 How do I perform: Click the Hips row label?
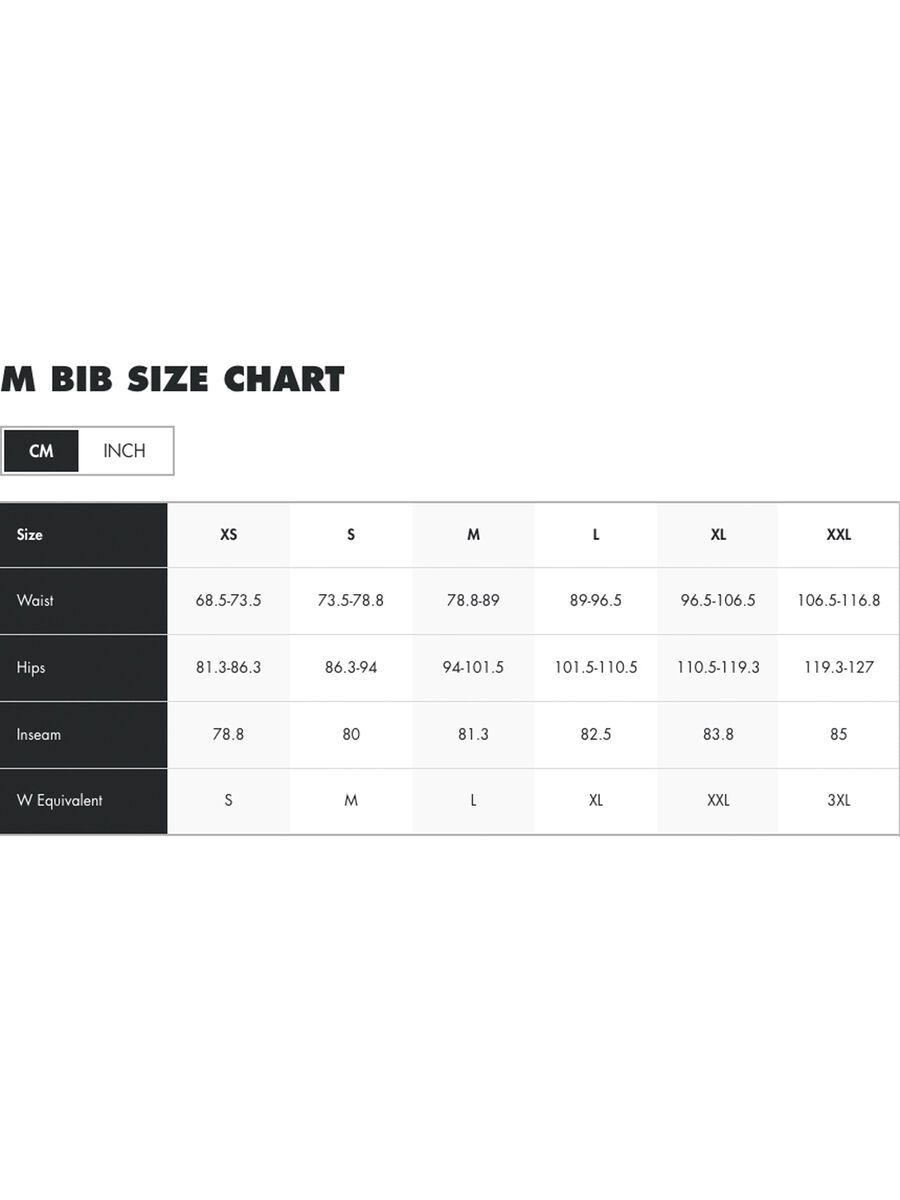tap(31, 668)
